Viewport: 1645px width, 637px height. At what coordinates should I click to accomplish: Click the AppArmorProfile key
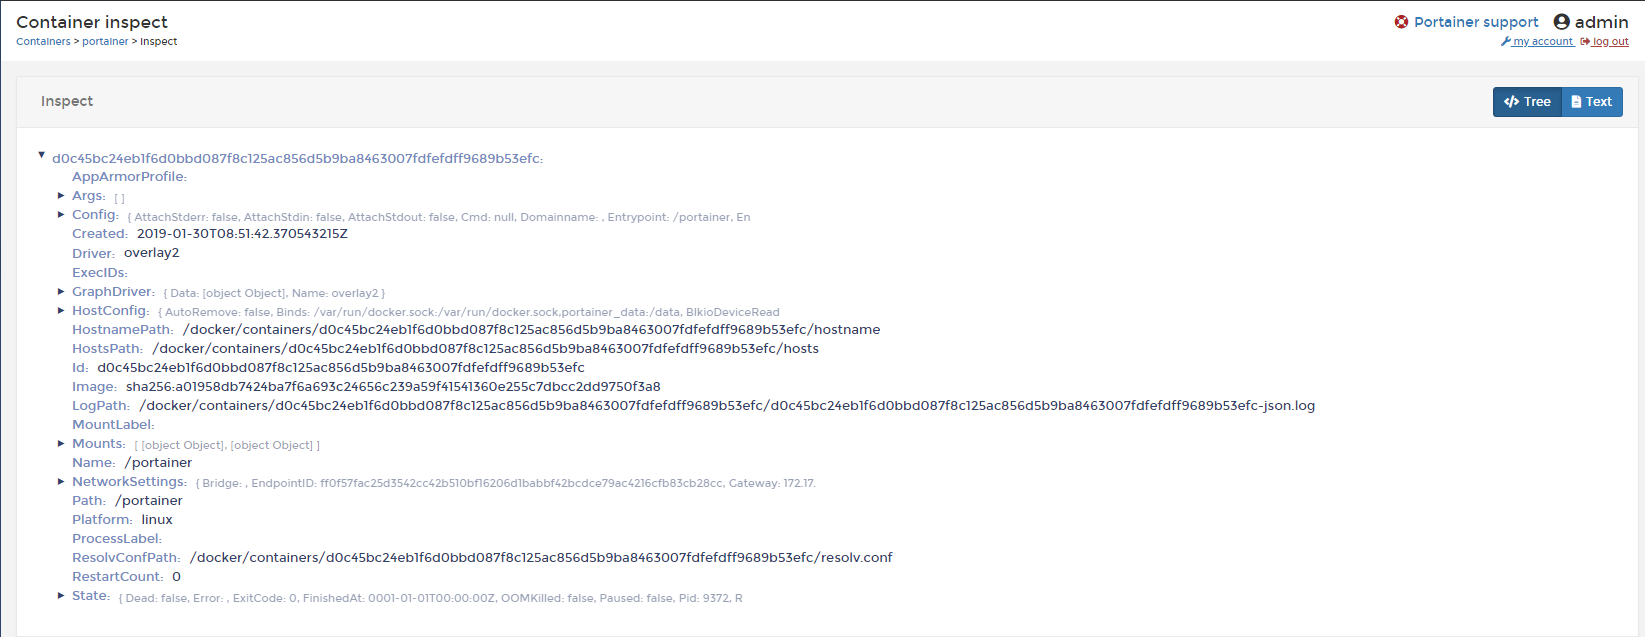click(129, 177)
